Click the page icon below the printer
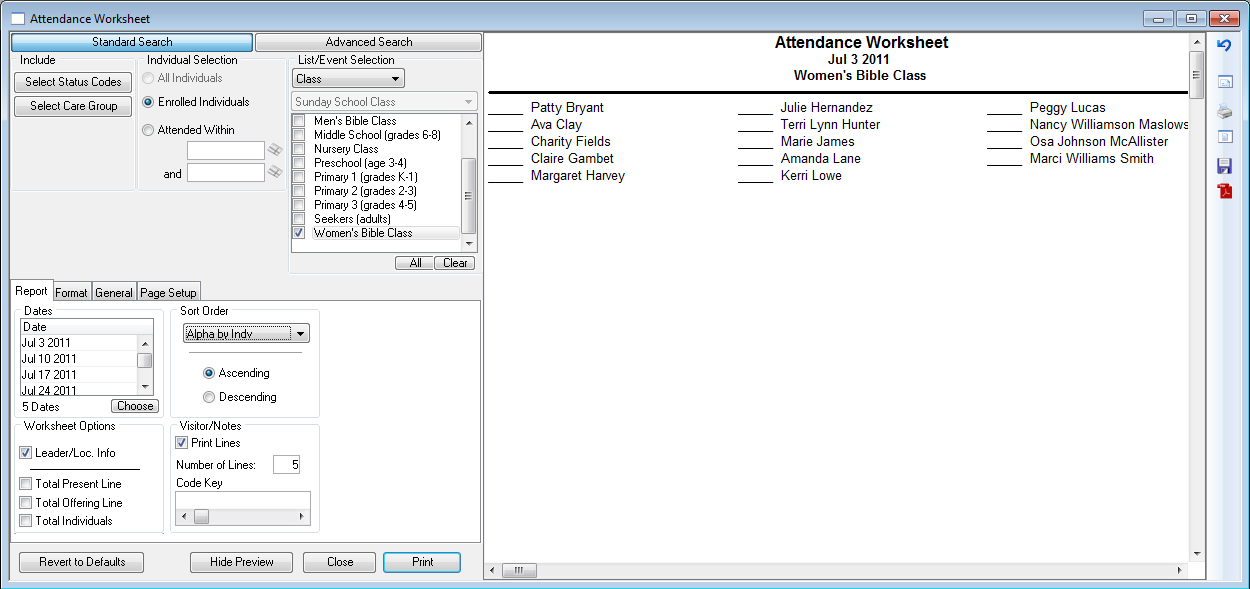Viewport: 1250px width, 589px height. tap(1224, 137)
